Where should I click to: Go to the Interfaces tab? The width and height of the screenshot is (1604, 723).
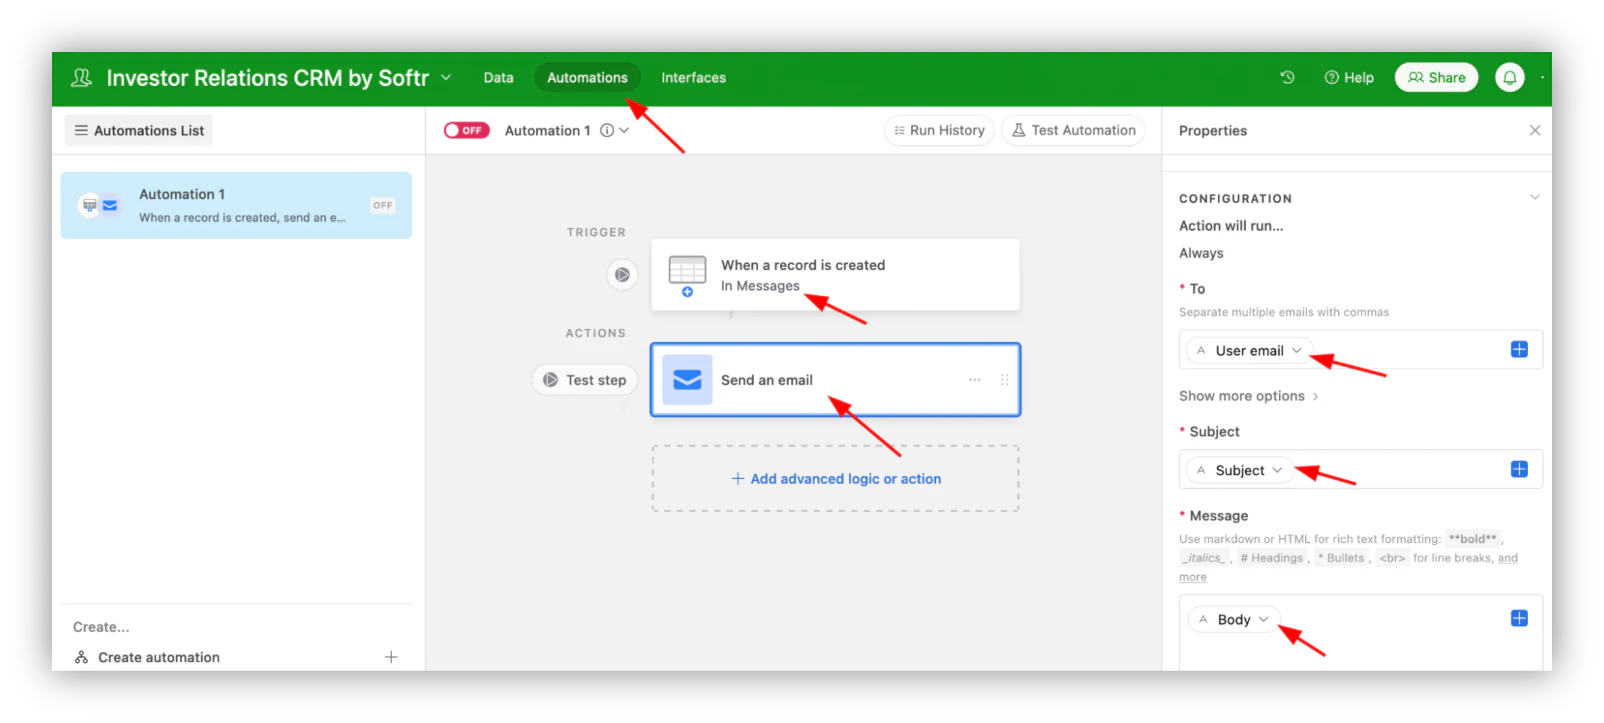pyautogui.click(x=693, y=77)
